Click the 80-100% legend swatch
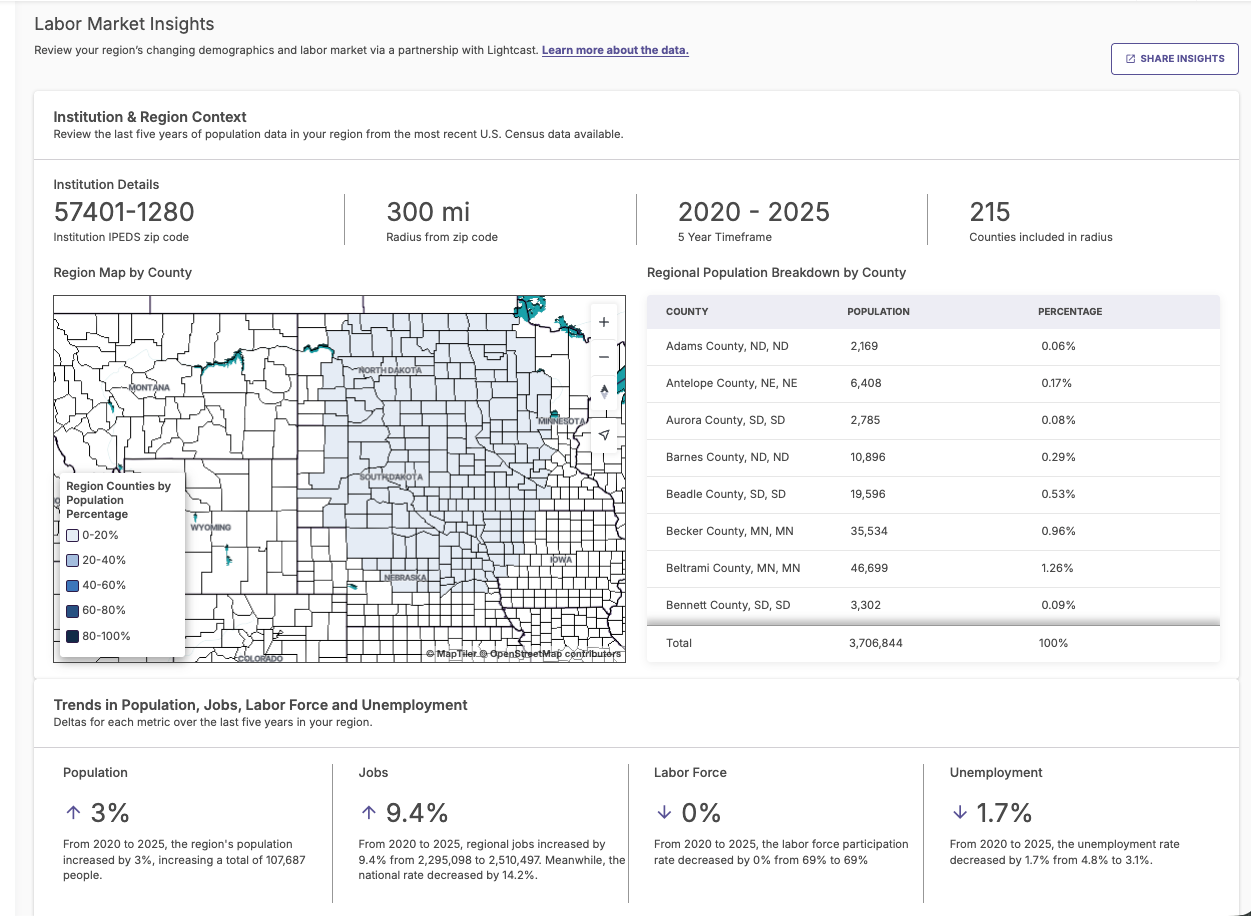 (72, 636)
